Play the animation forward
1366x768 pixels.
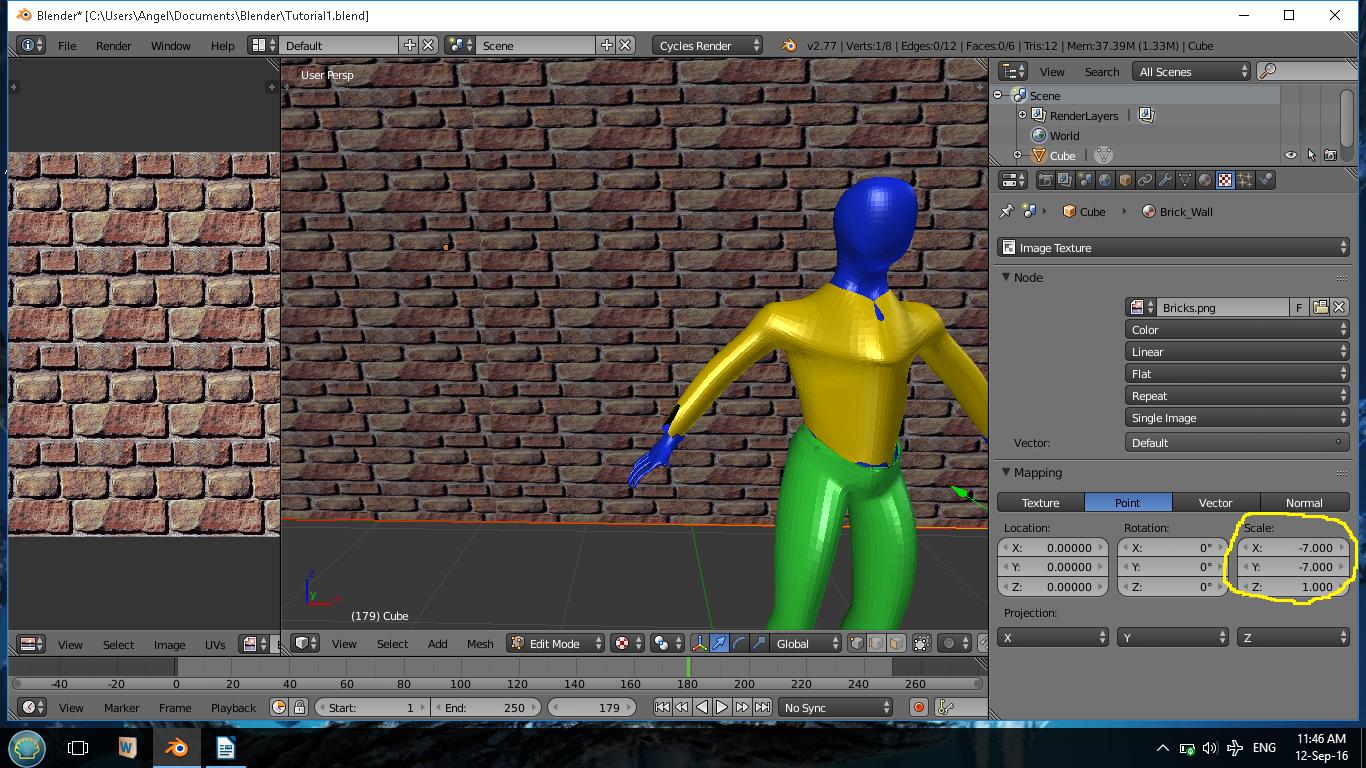(x=722, y=708)
